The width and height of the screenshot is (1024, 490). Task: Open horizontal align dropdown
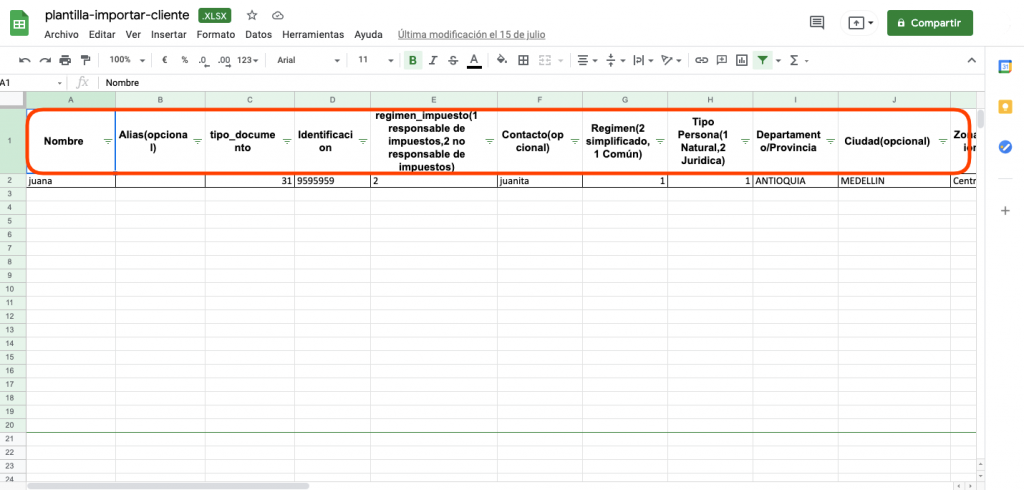coord(588,60)
